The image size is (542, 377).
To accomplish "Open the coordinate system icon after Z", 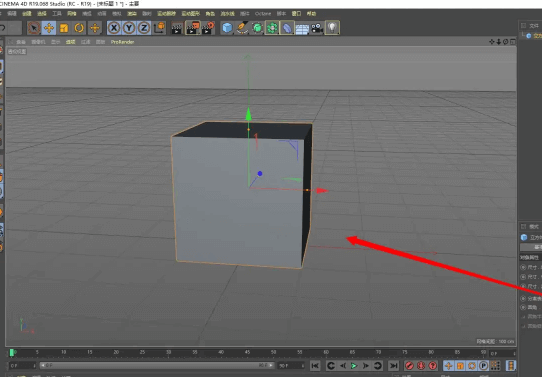I will click(159, 28).
